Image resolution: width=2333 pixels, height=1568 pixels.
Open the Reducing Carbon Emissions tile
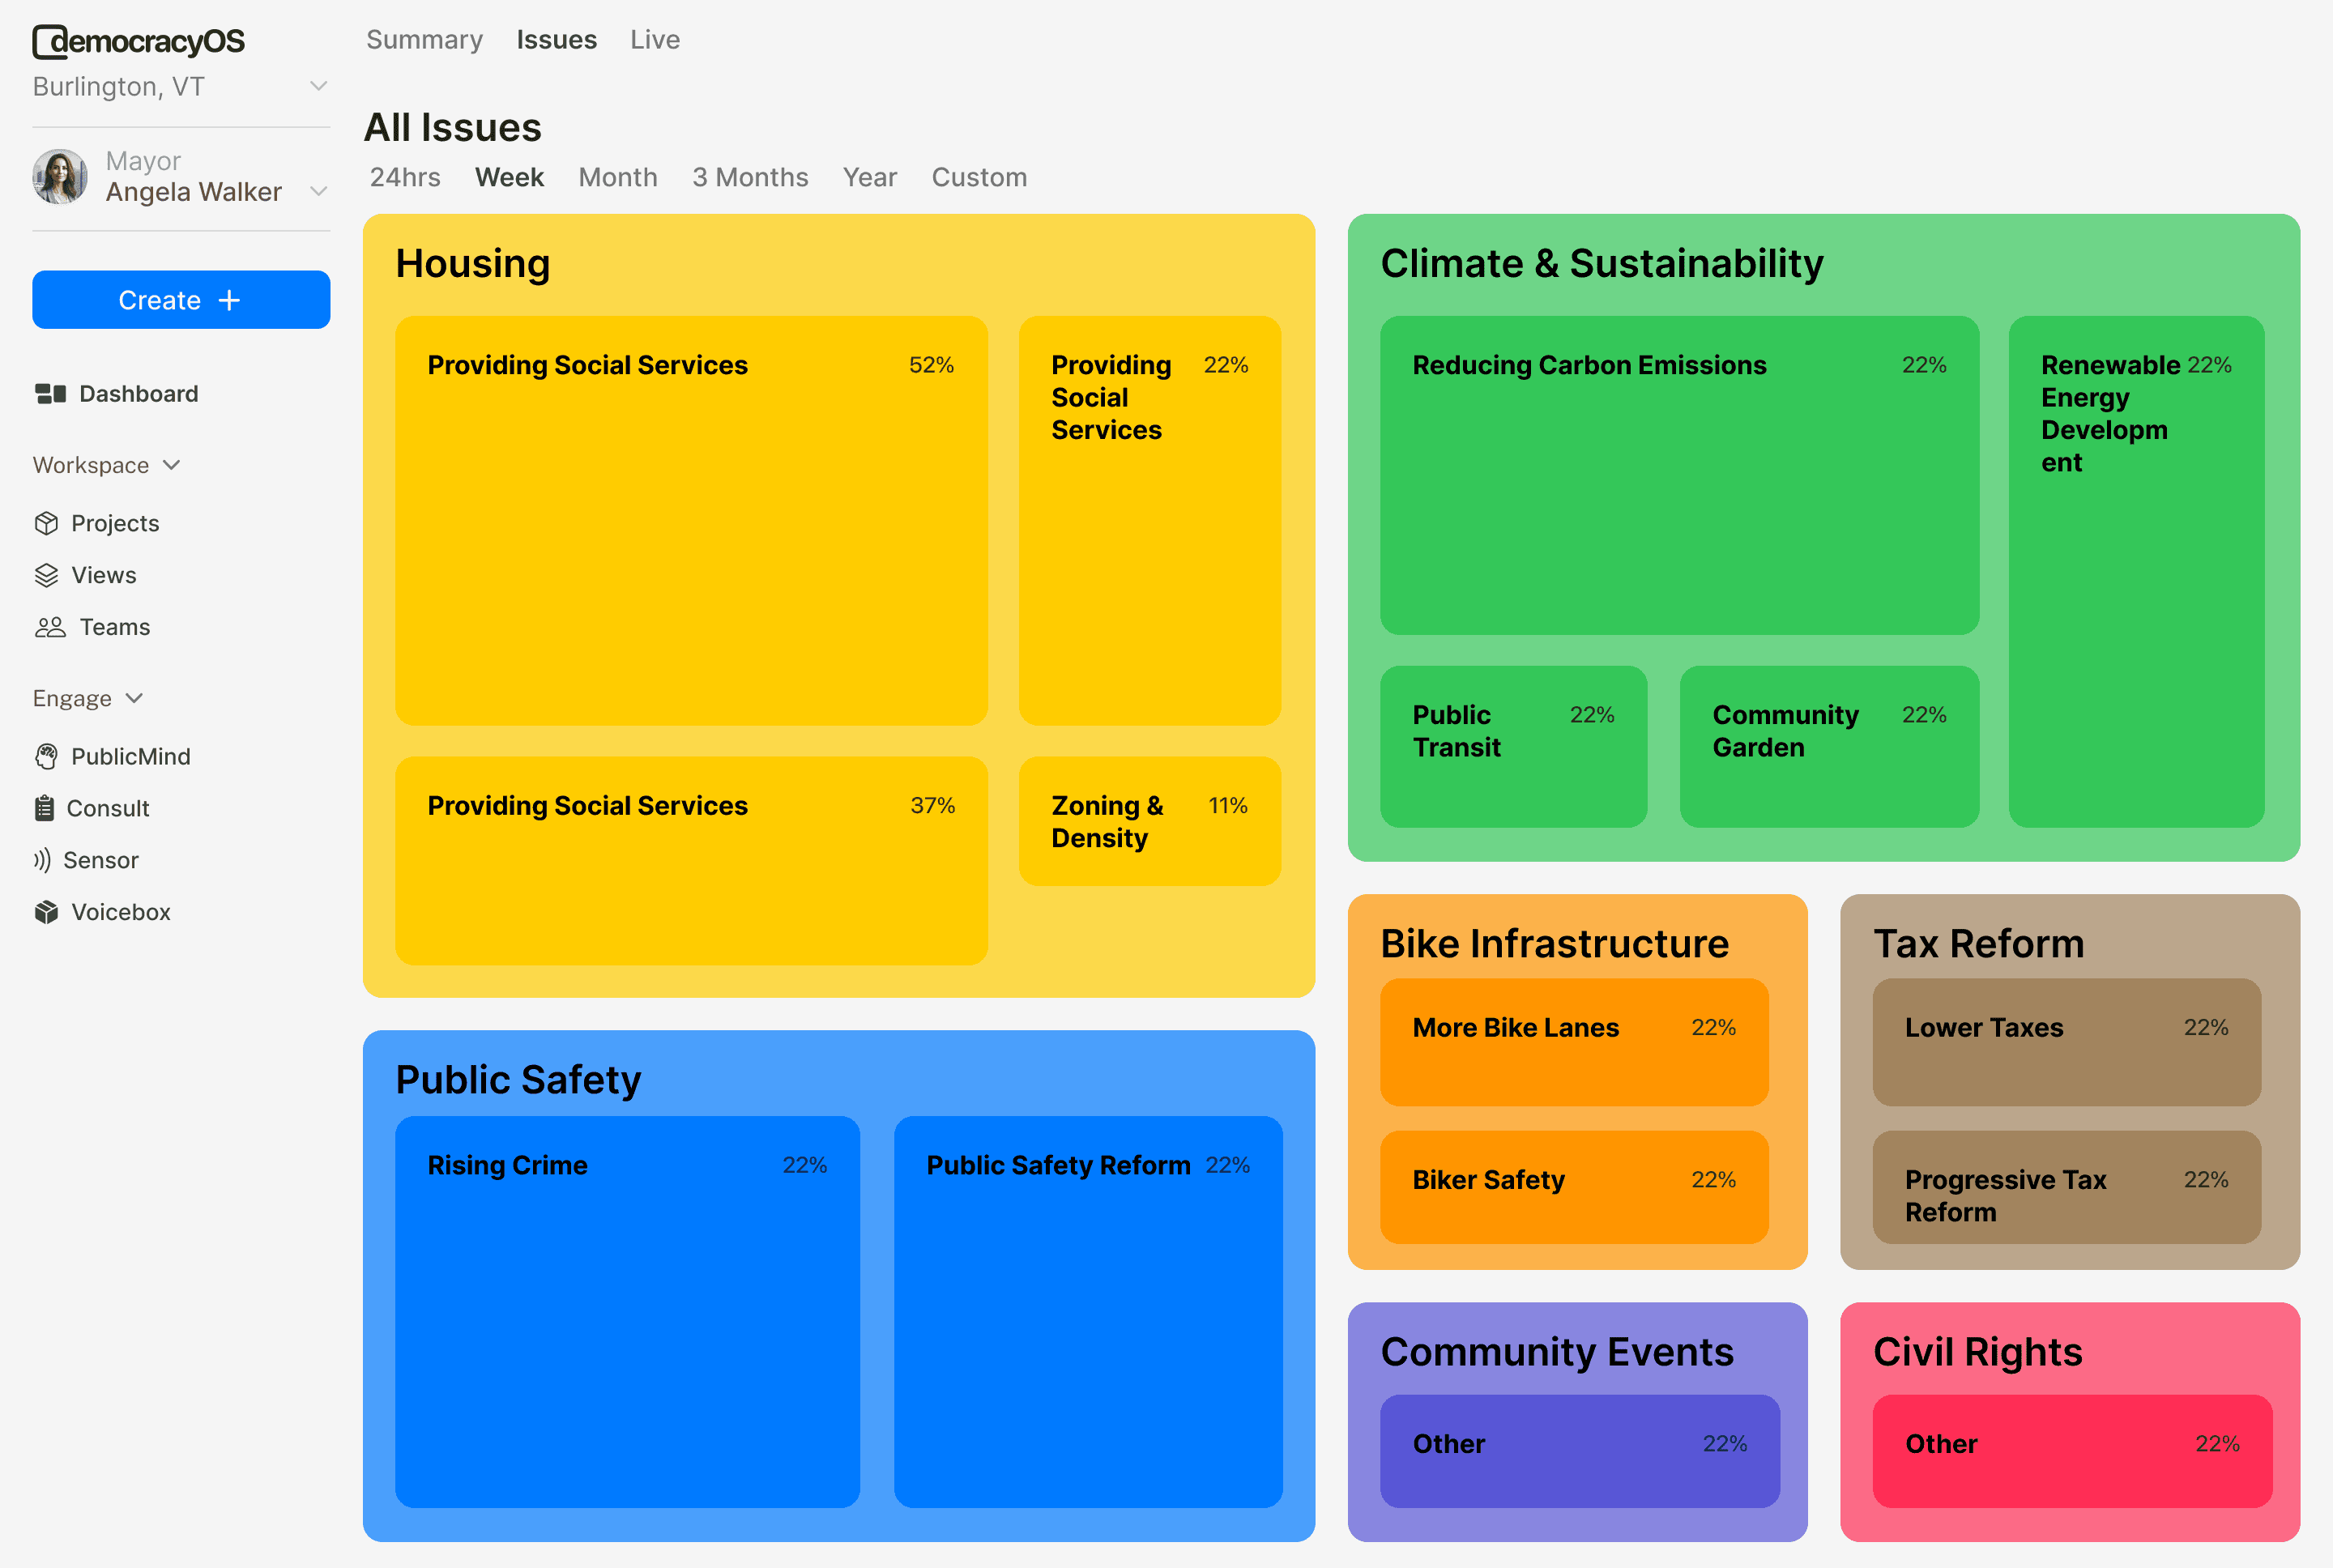pyautogui.click(x=1678, y=475)
